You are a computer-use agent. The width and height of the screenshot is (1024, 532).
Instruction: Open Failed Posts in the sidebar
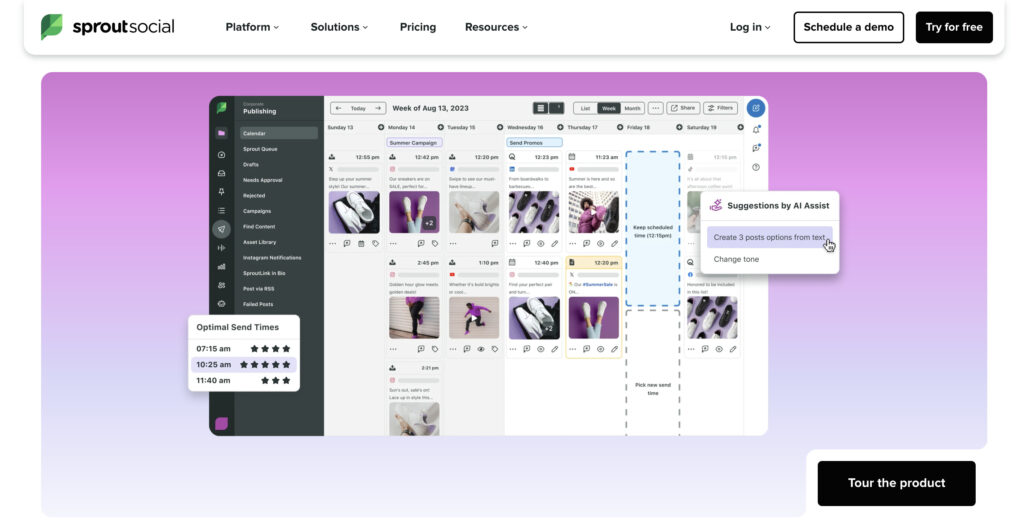click(258, 304)
